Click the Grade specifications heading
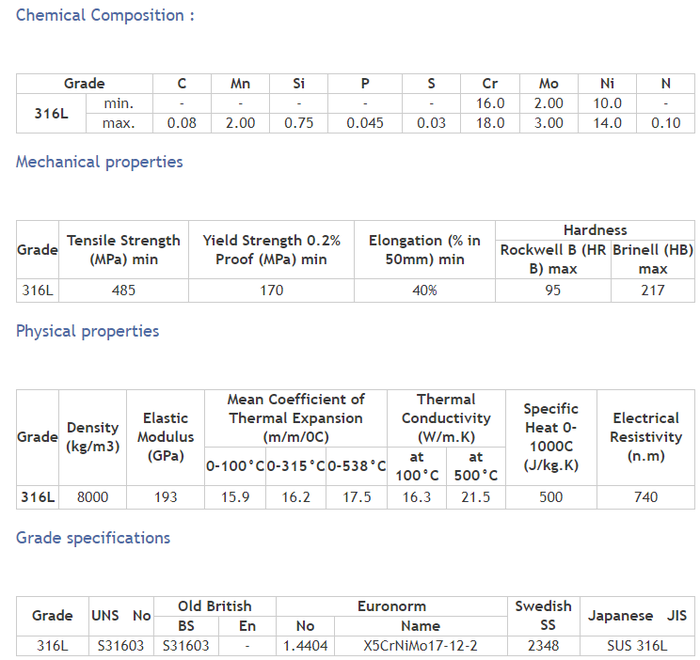 point(93,538)
